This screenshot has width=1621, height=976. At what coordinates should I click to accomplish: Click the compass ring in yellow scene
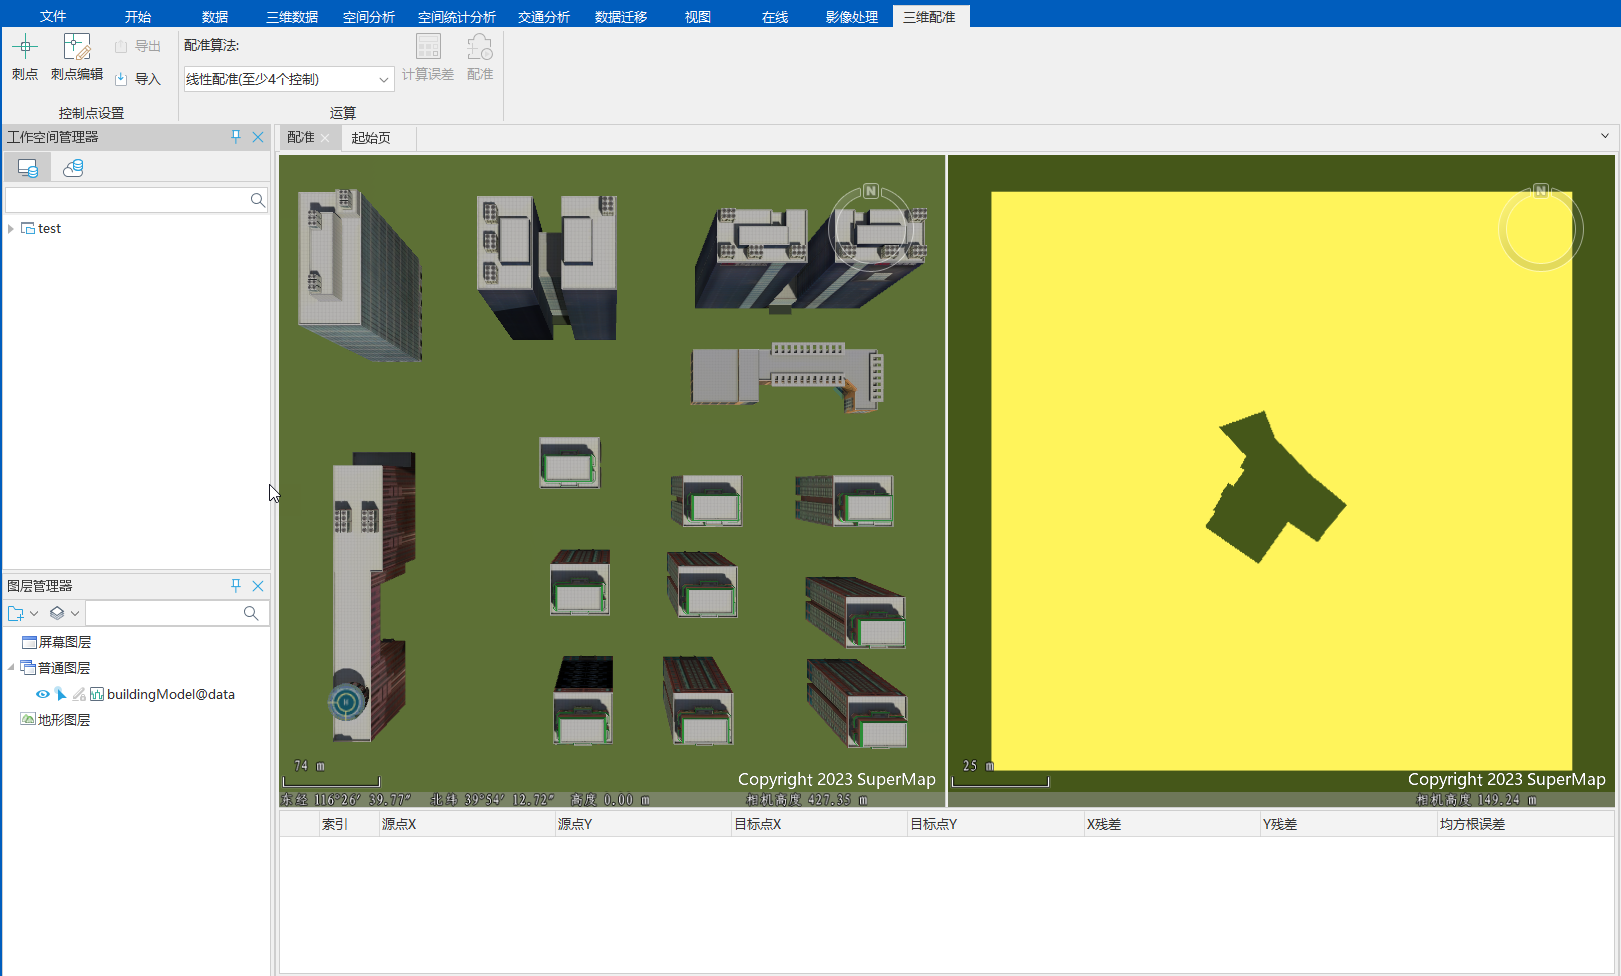tap(1540, 229)
